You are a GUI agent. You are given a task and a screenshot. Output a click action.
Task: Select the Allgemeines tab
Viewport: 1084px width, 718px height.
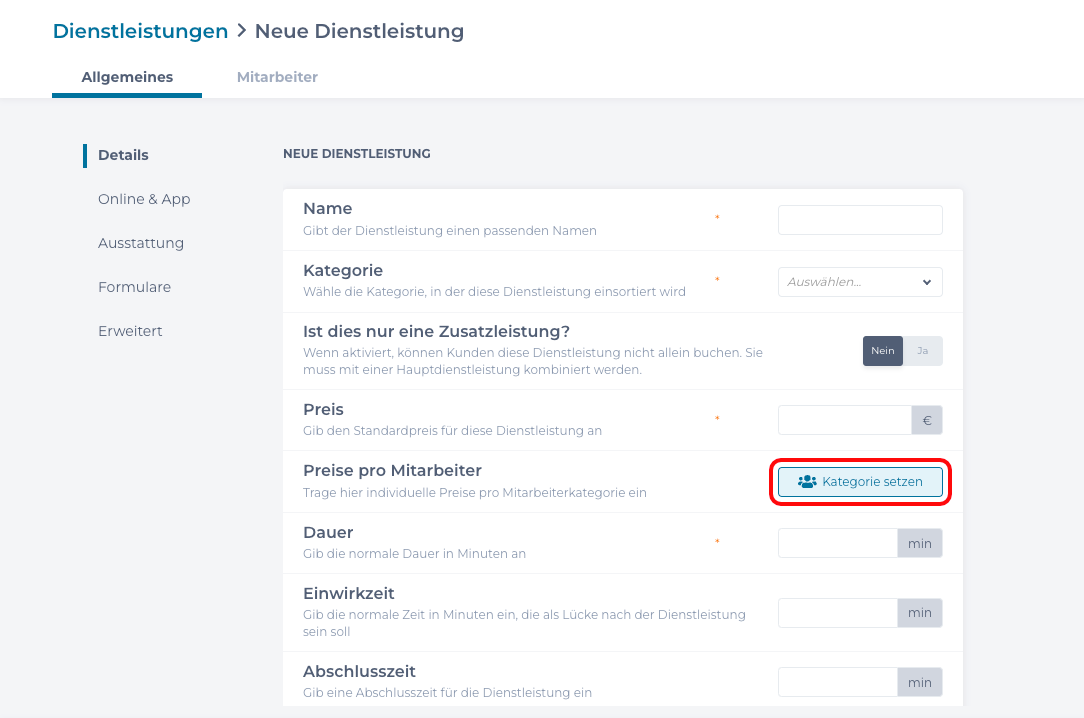click(x=127, y=77)
